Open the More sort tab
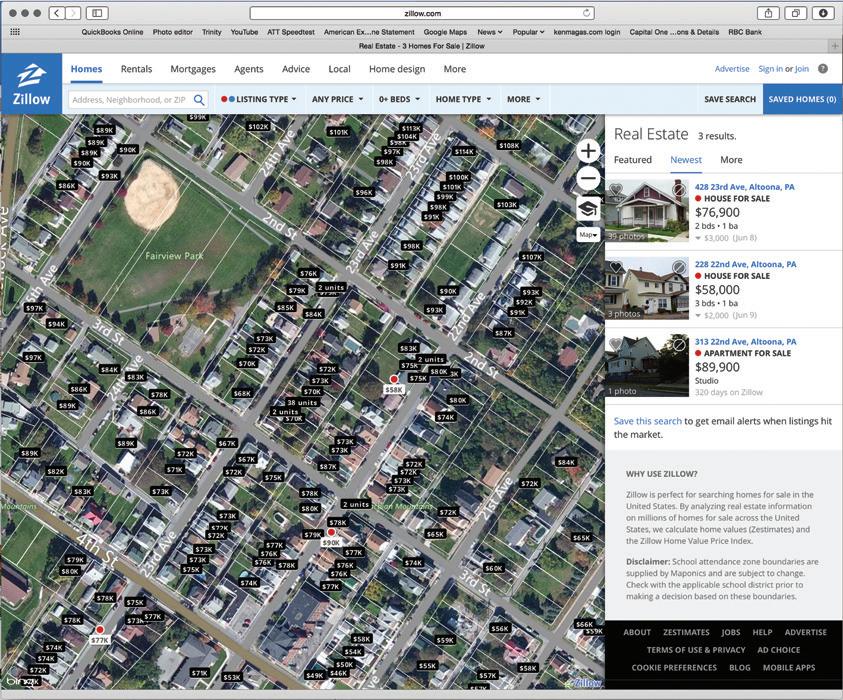The width and height of the screenshot is (843, 700). pos(731,160)
